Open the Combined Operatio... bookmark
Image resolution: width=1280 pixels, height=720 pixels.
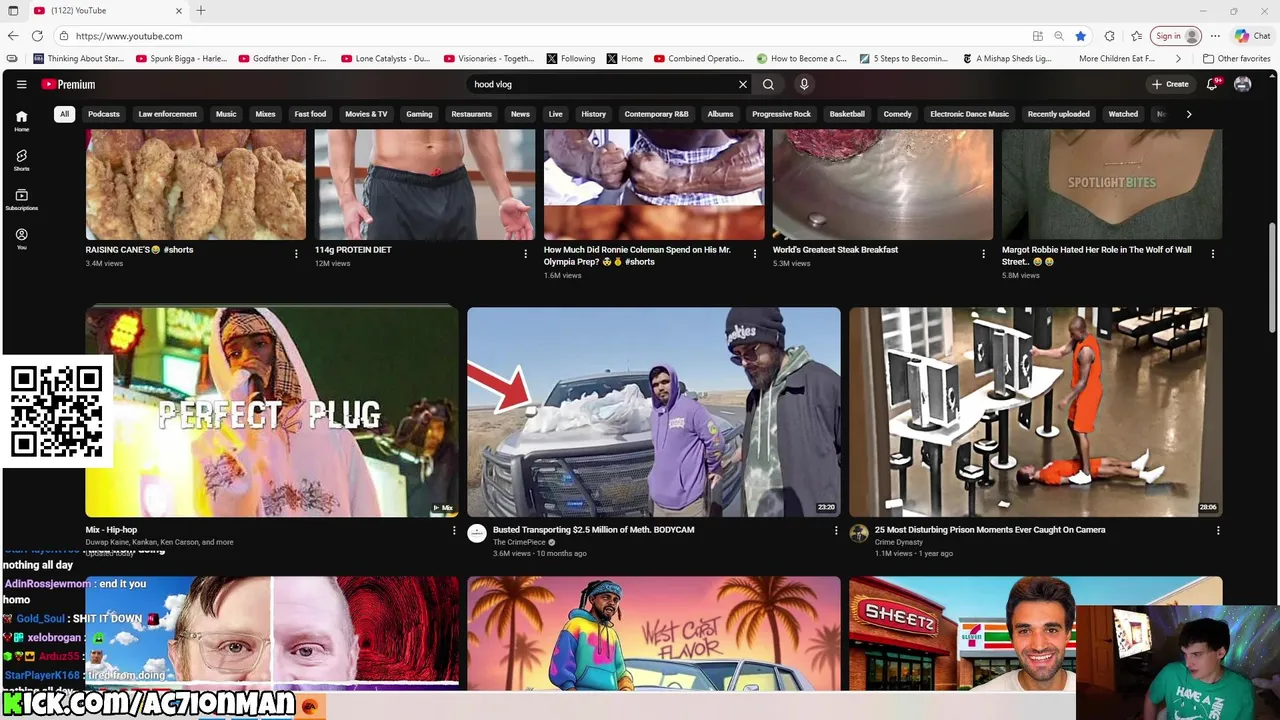tap(698, 59)
